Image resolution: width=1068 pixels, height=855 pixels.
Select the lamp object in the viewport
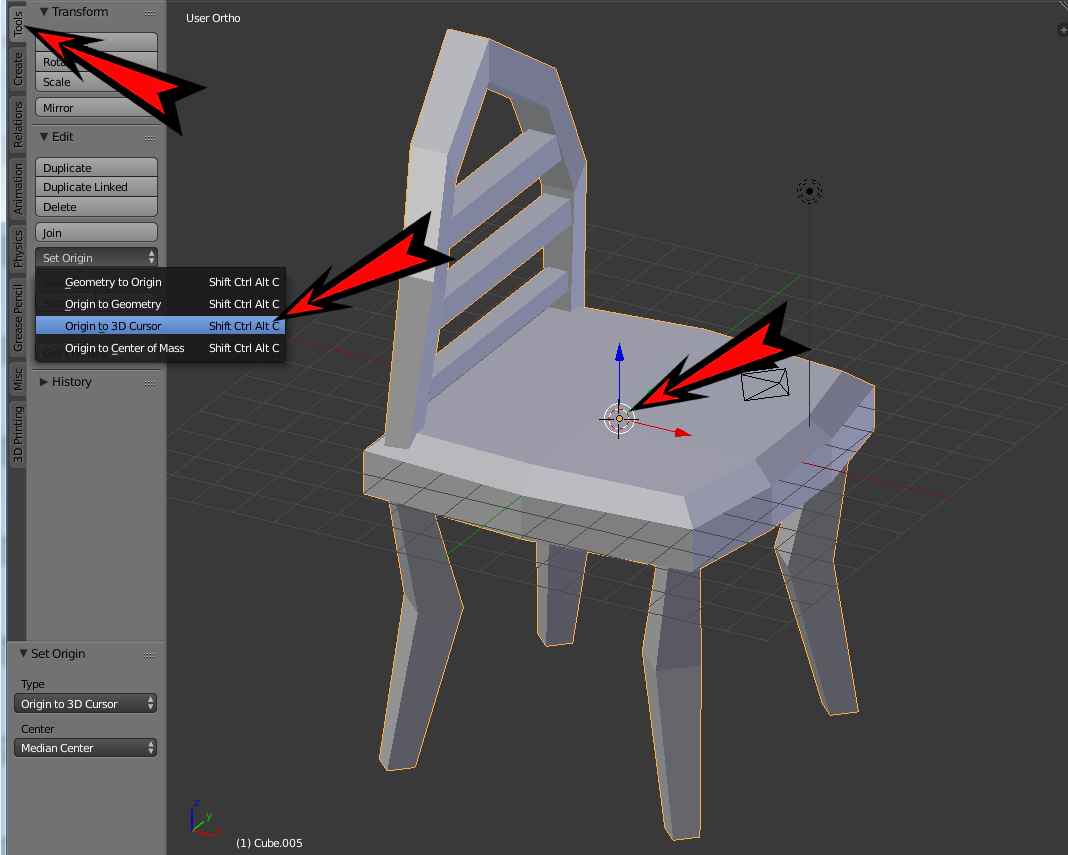(809, 191)
